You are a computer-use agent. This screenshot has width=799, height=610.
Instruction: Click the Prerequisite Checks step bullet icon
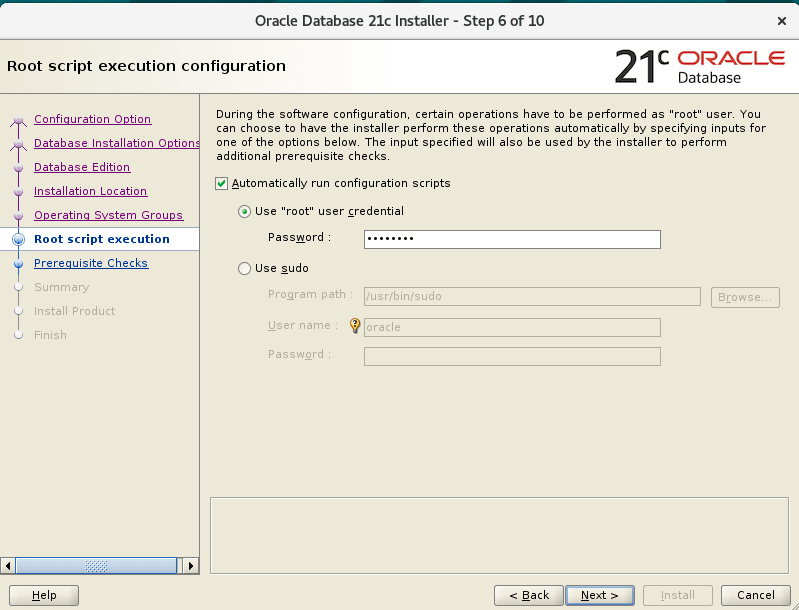point(18,263)
